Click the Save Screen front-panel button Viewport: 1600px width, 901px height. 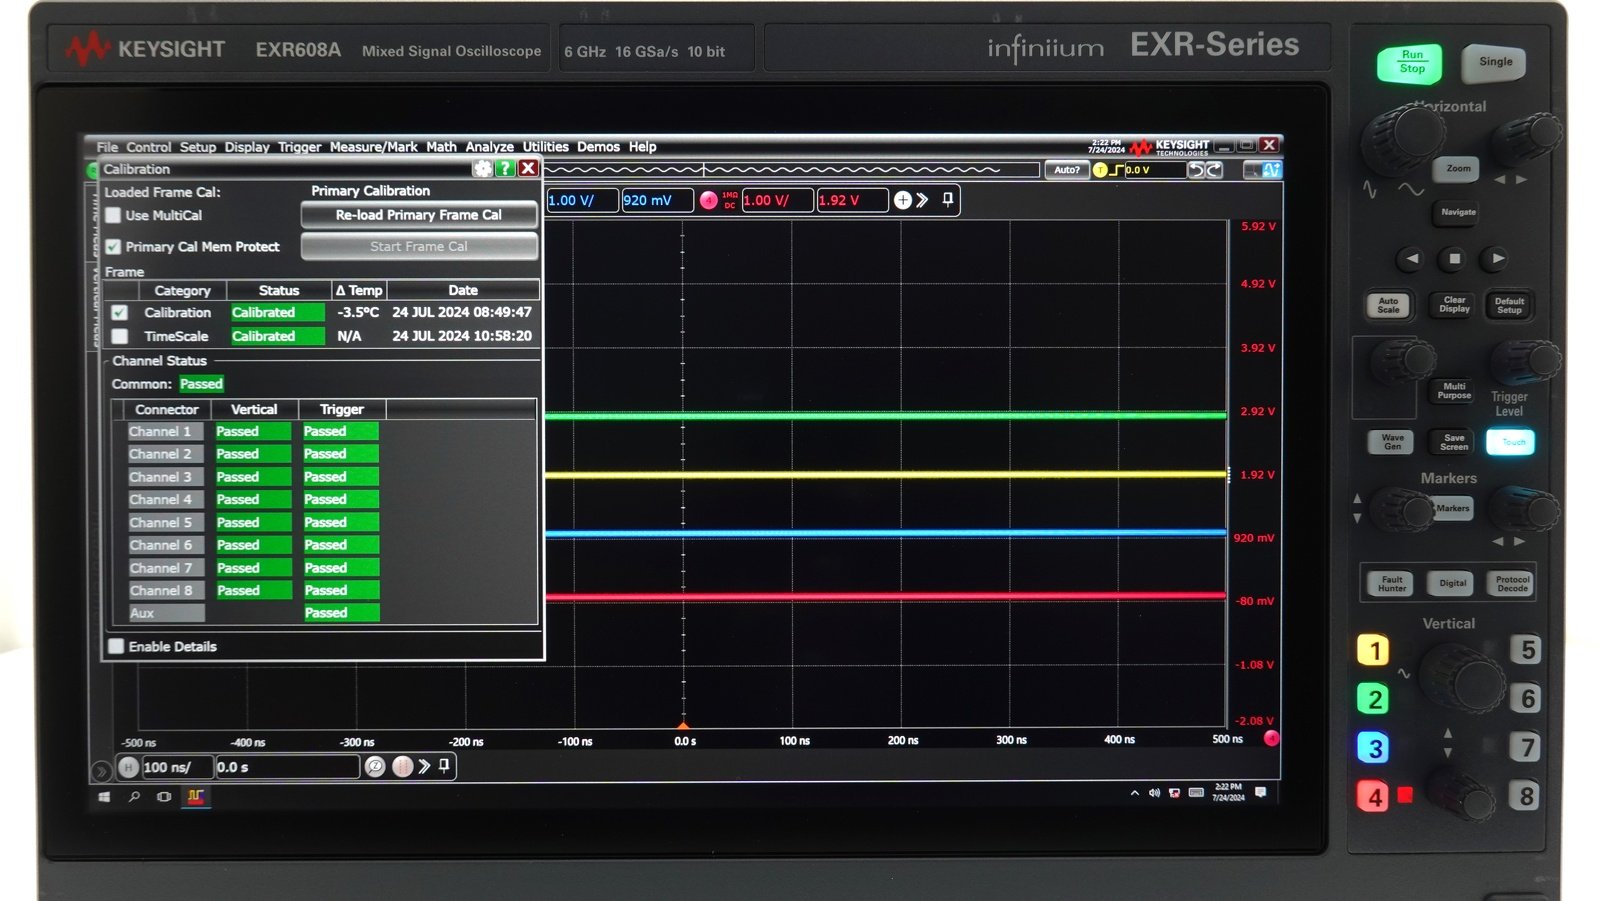(1454, 442)
